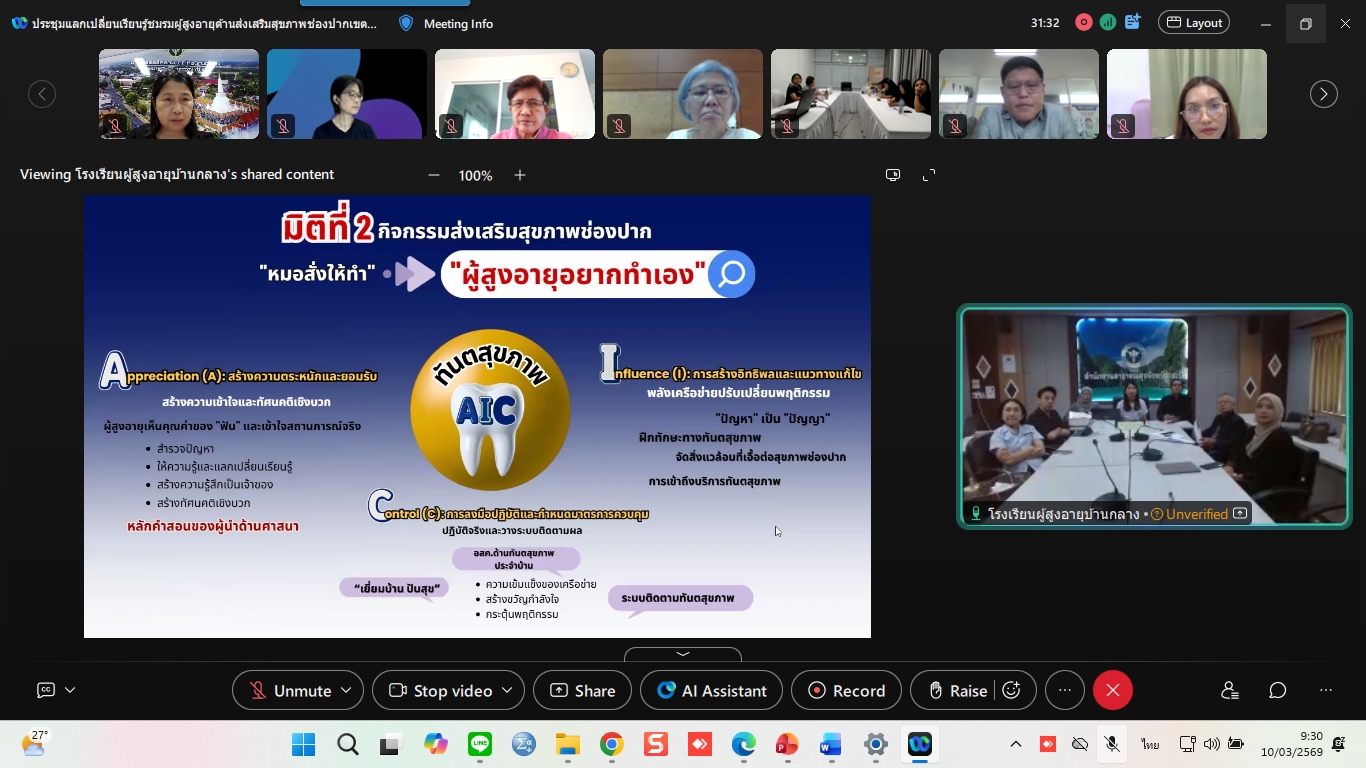Stop video camera

(x=441, y=690)
